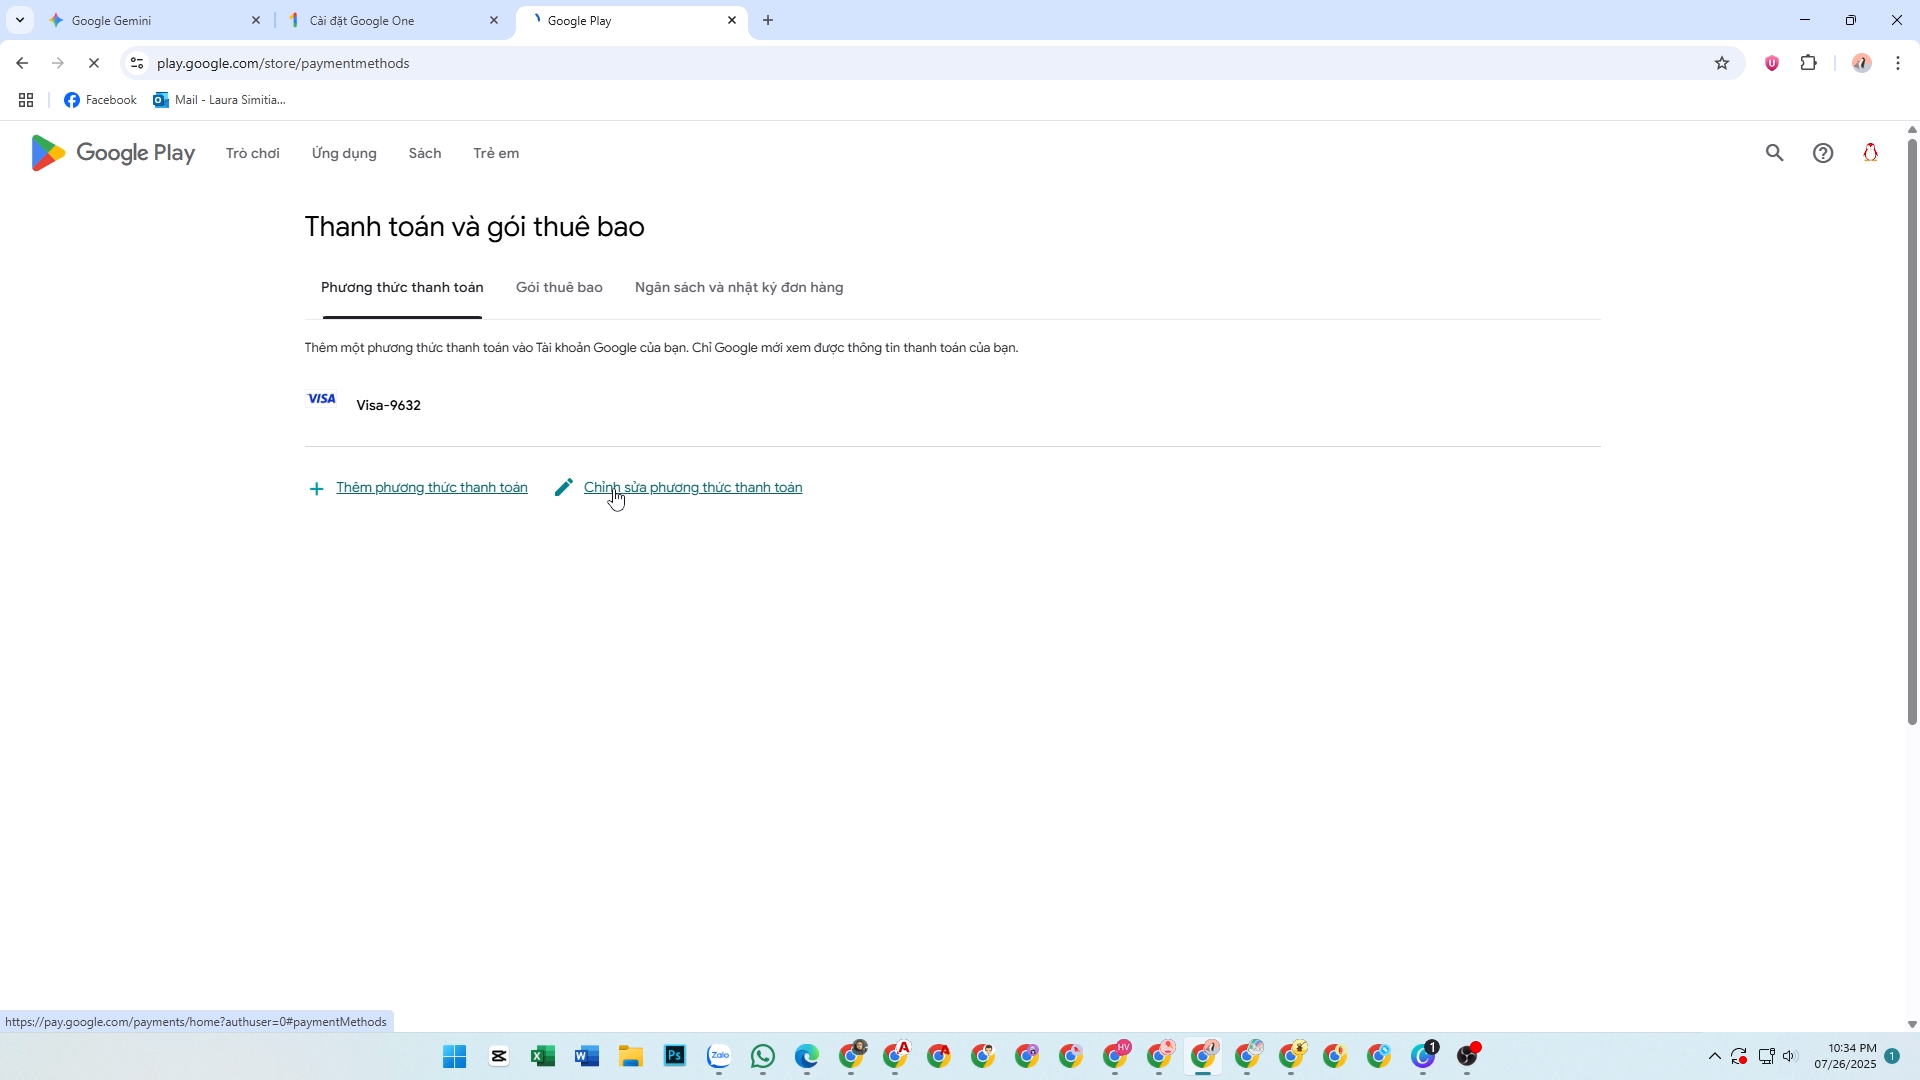This screenshot has height=1080, width=1920.
Task: Bookmark this page with the star icon
Action: 1722,63
